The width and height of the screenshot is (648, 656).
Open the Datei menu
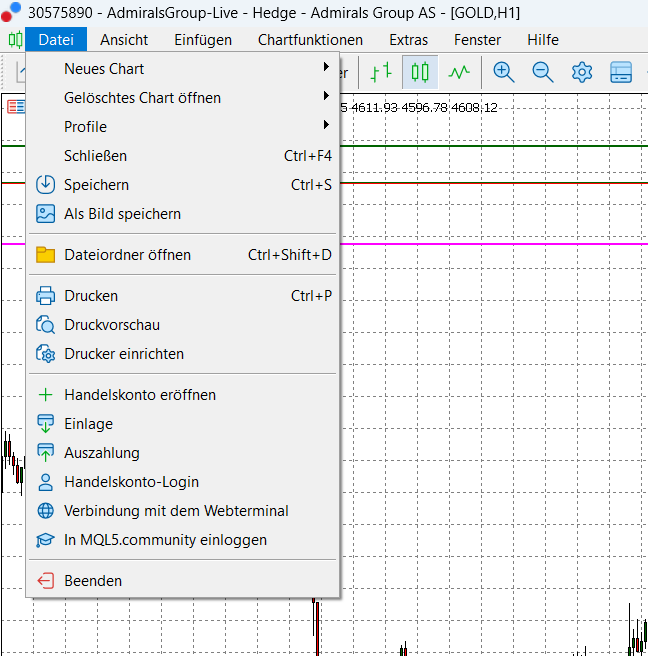[x=56, y=40]
